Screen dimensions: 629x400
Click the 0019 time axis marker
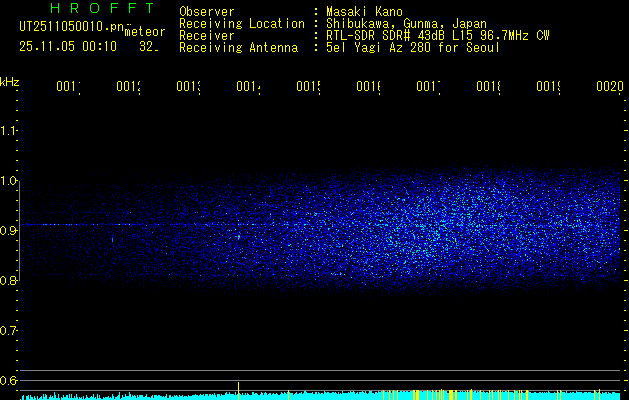click(548, 86)
